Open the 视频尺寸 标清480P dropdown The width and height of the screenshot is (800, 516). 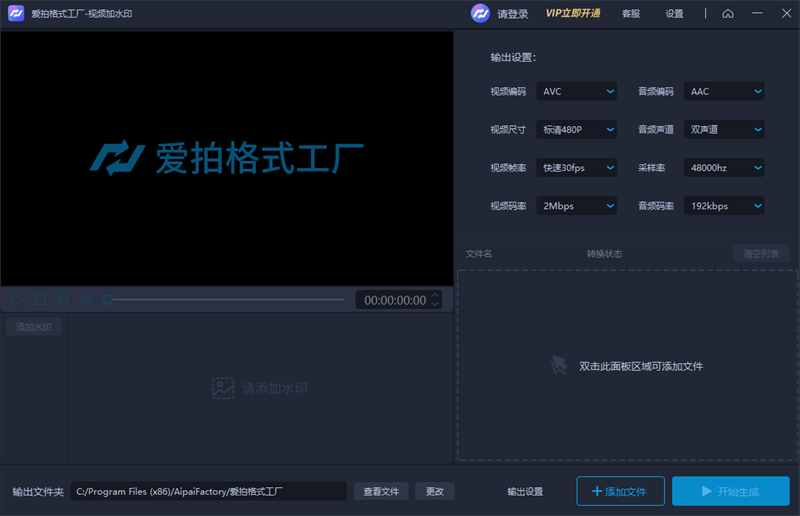pos(577,130)
